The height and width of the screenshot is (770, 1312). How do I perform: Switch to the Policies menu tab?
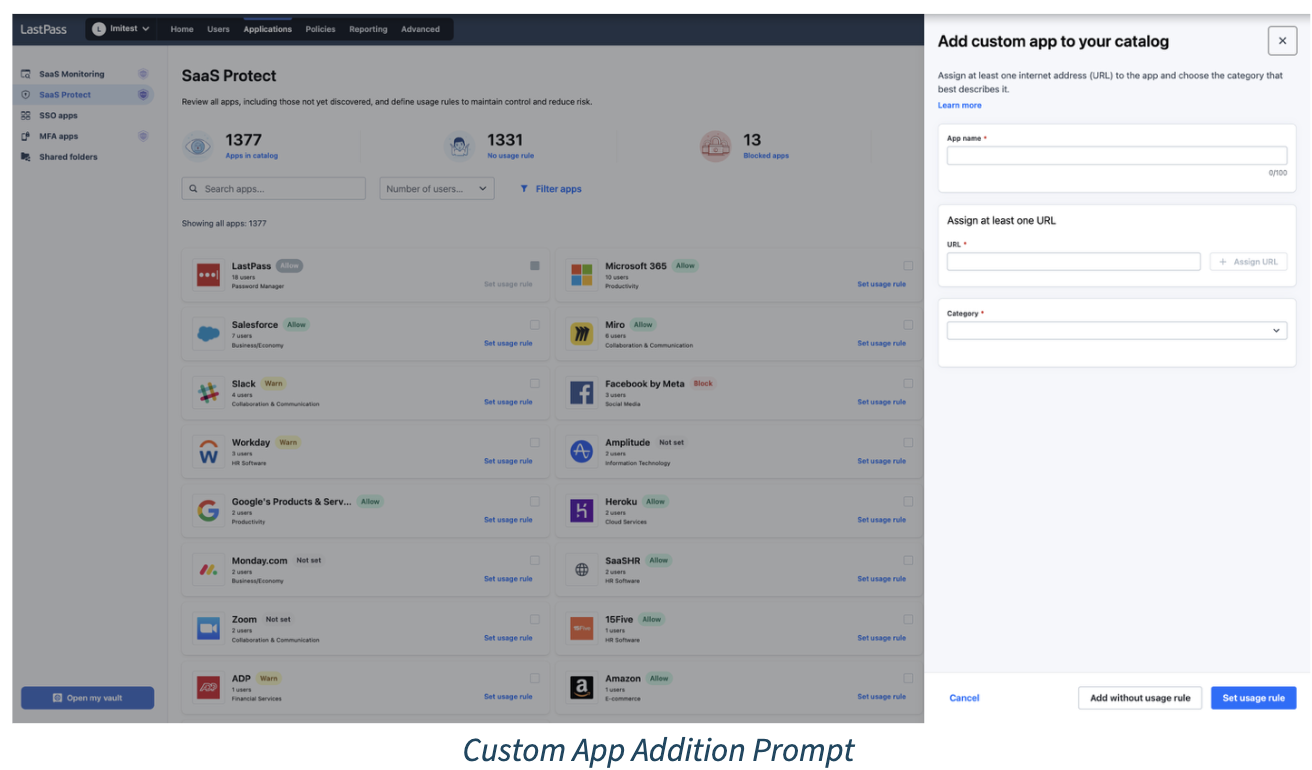[320, 29]
